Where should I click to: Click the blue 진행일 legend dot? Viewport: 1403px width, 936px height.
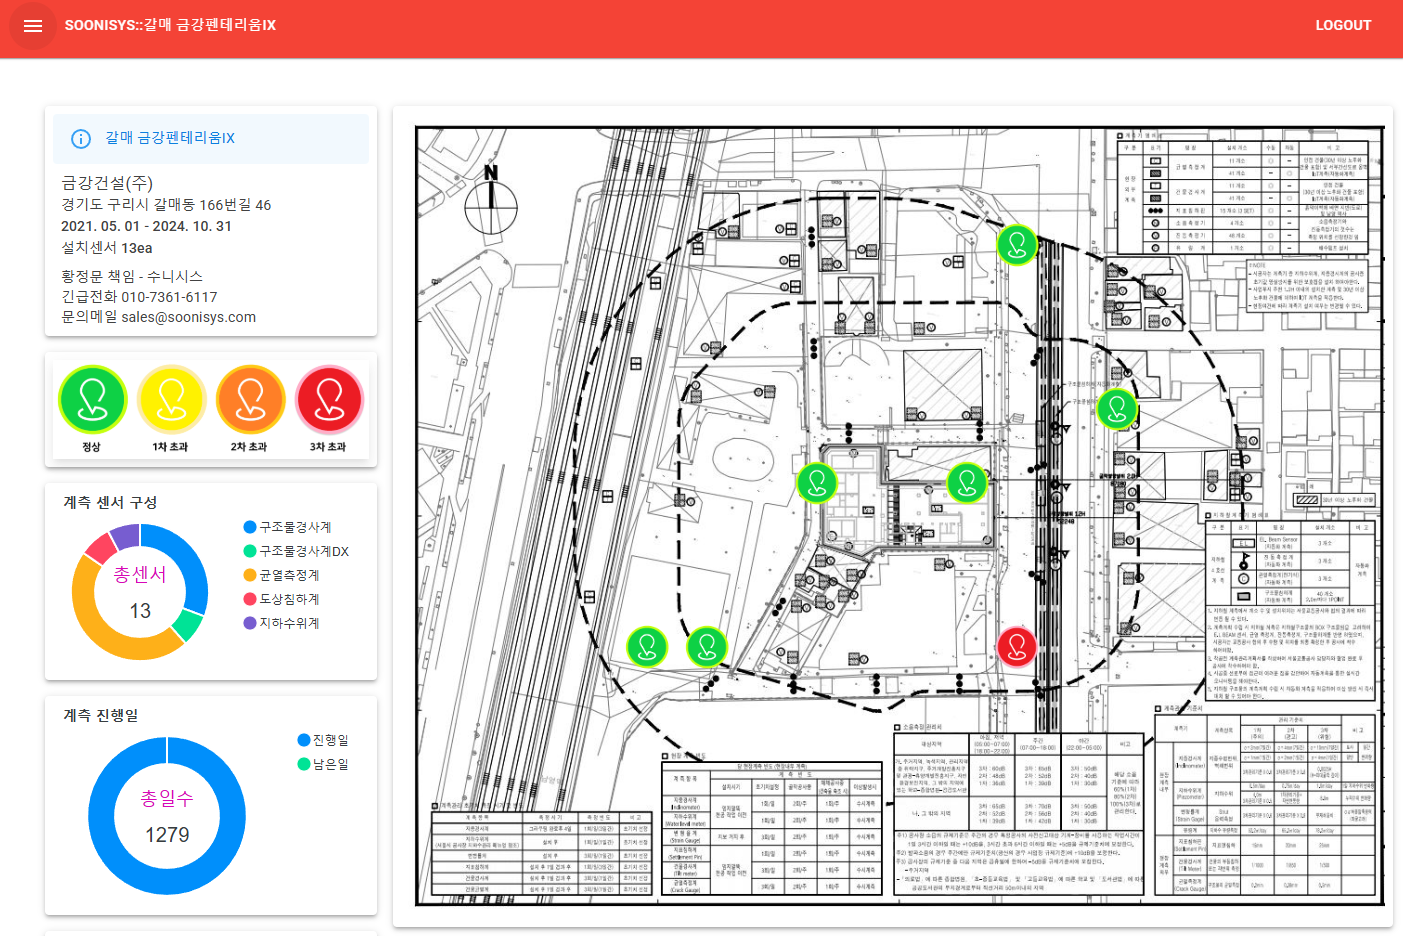[x=304, y=740]
